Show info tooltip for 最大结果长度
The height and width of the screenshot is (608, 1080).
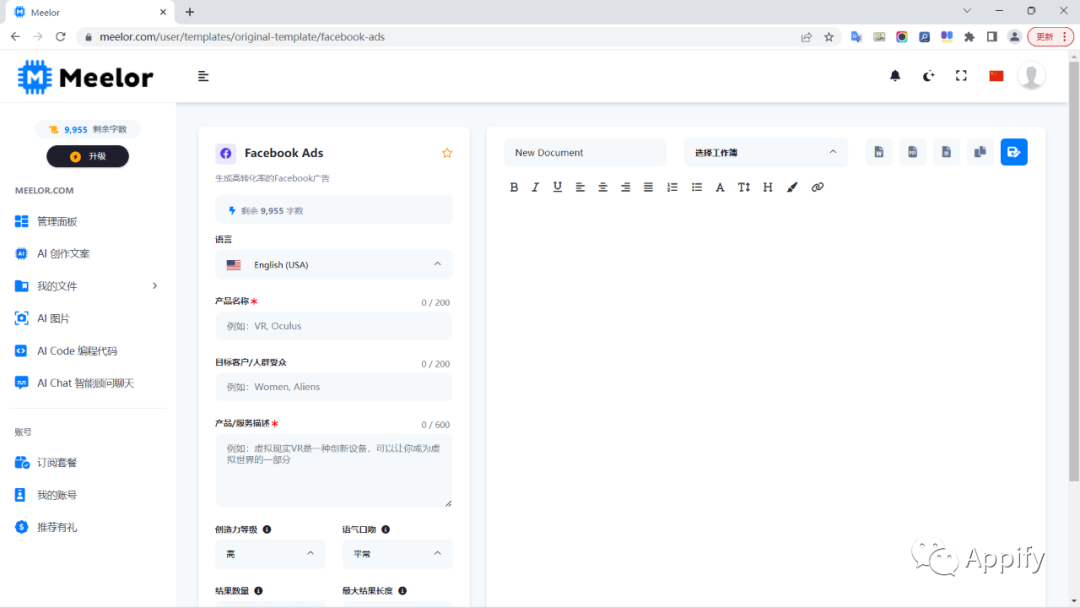click(402, 591)
